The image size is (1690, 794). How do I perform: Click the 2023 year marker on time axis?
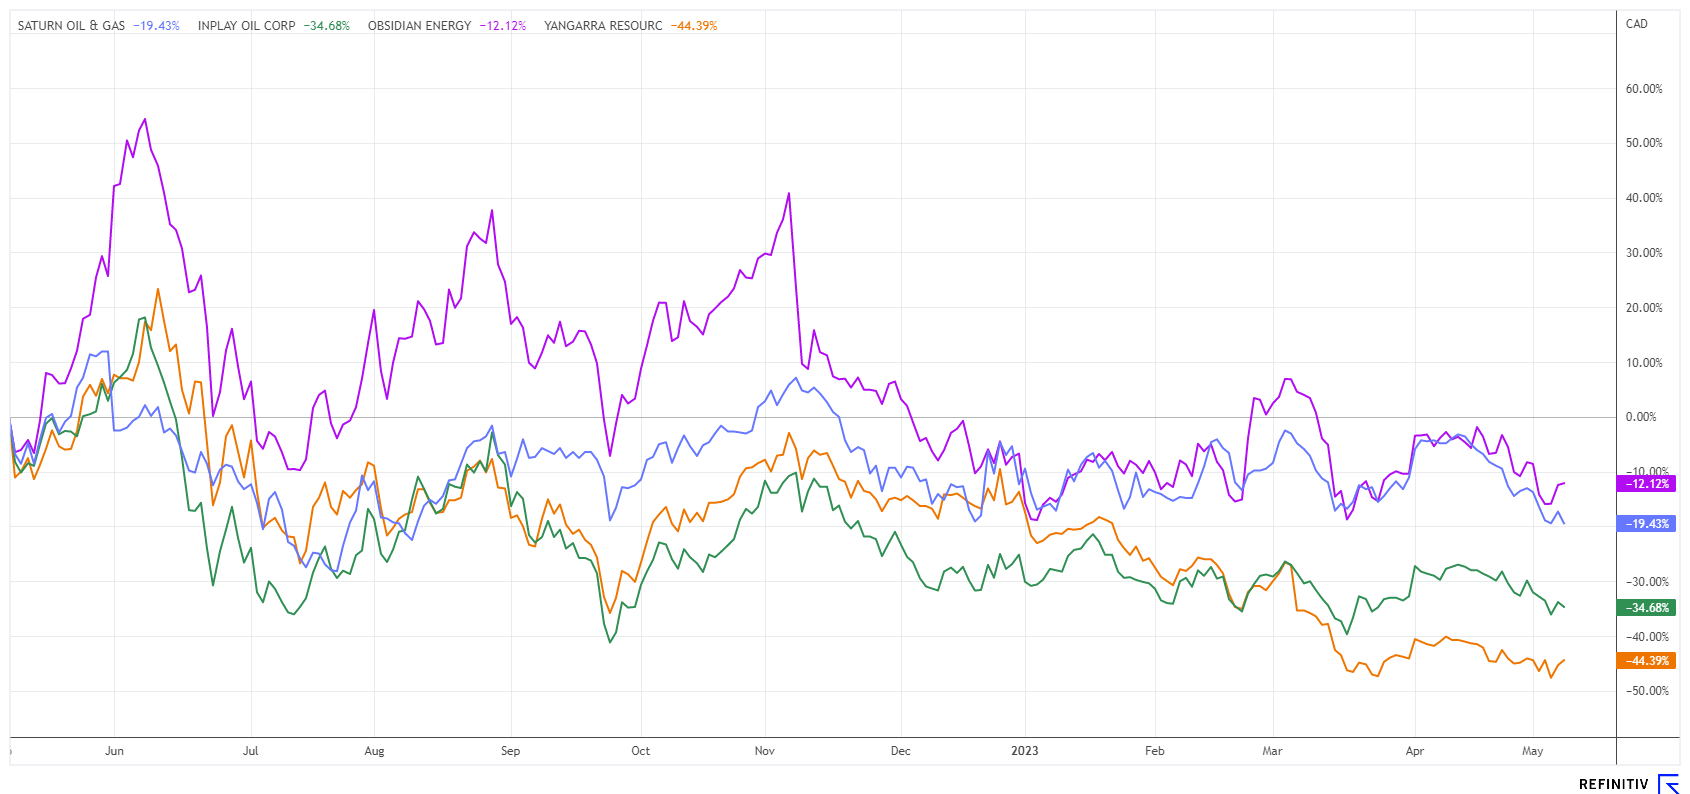point(1024,751)
